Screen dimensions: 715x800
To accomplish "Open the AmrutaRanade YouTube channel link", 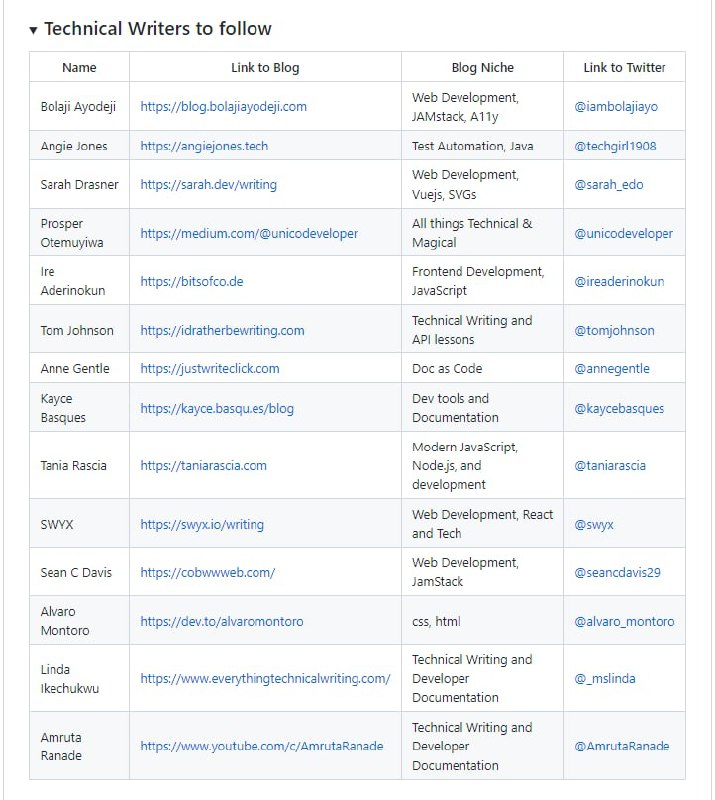I will pyautogui.click(x=261, y=747).
